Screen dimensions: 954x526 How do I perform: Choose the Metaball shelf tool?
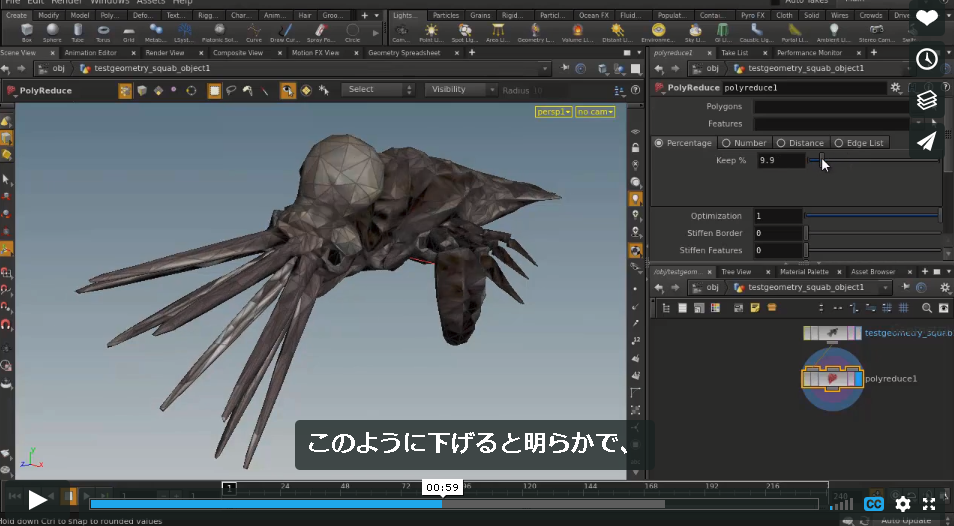pyautogui.click(x=156, y=32)
